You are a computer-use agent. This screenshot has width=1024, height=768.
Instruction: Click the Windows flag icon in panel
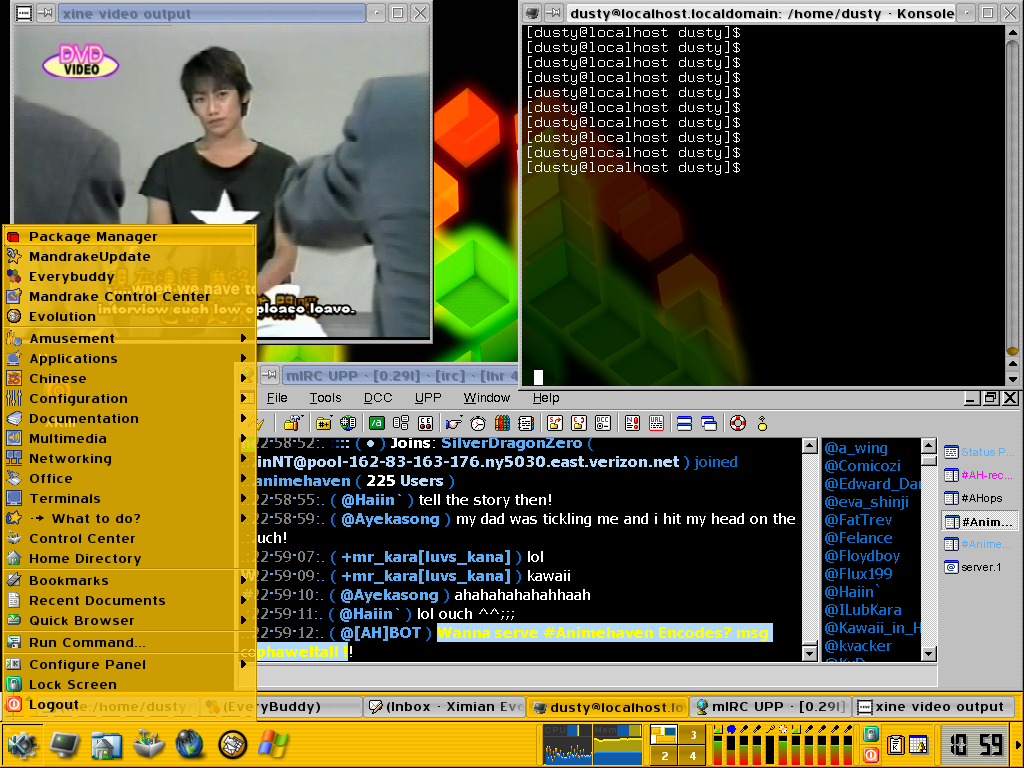[x=273, y=744]
